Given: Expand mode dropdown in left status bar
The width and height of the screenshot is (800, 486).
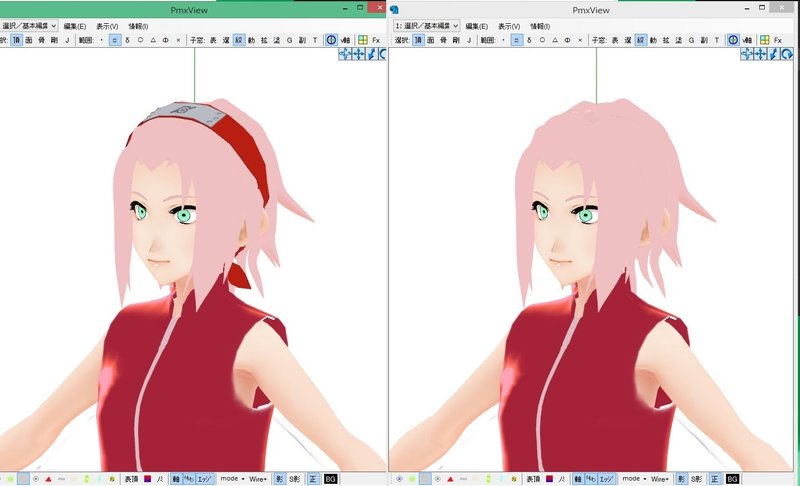Looking at the screenshot, I should point(232,479).
